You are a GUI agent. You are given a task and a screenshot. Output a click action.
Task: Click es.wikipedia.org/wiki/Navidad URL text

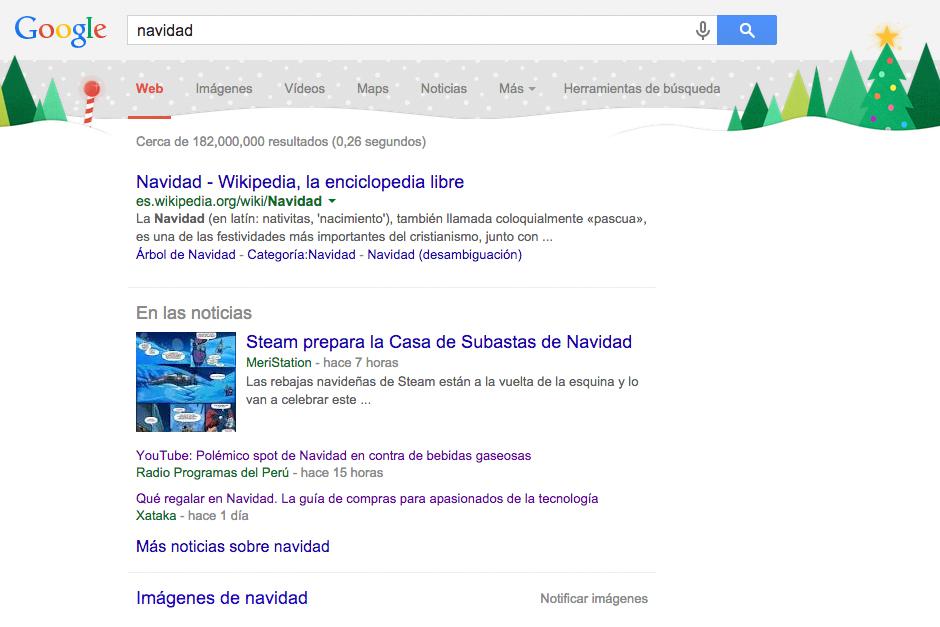tap(229, 201)
